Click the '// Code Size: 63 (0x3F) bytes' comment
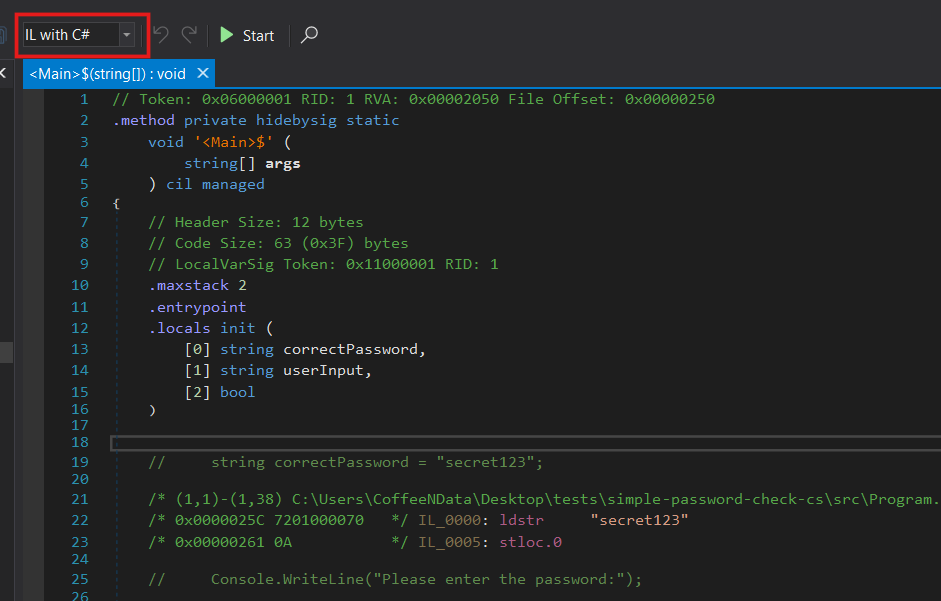The height and width of the screenshot is (601, 941). pos(278,243)
